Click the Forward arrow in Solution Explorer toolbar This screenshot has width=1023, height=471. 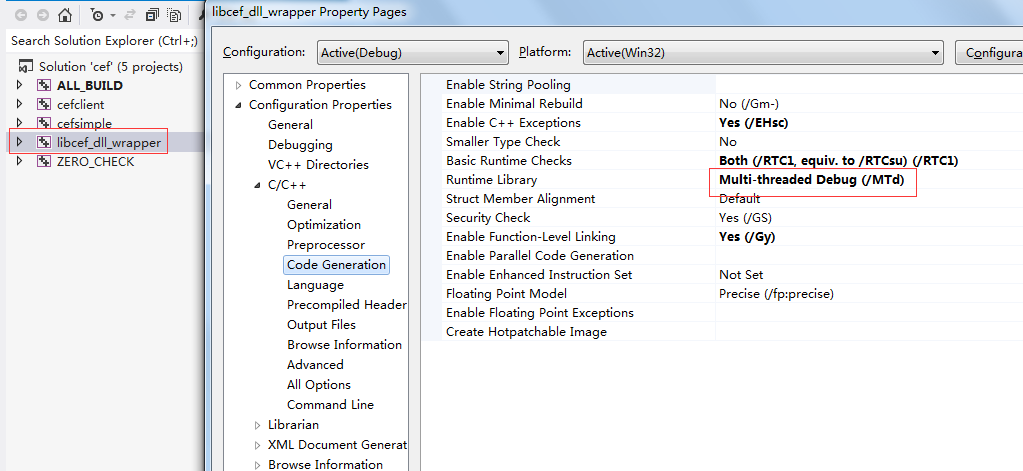click(x=42, y=14)
